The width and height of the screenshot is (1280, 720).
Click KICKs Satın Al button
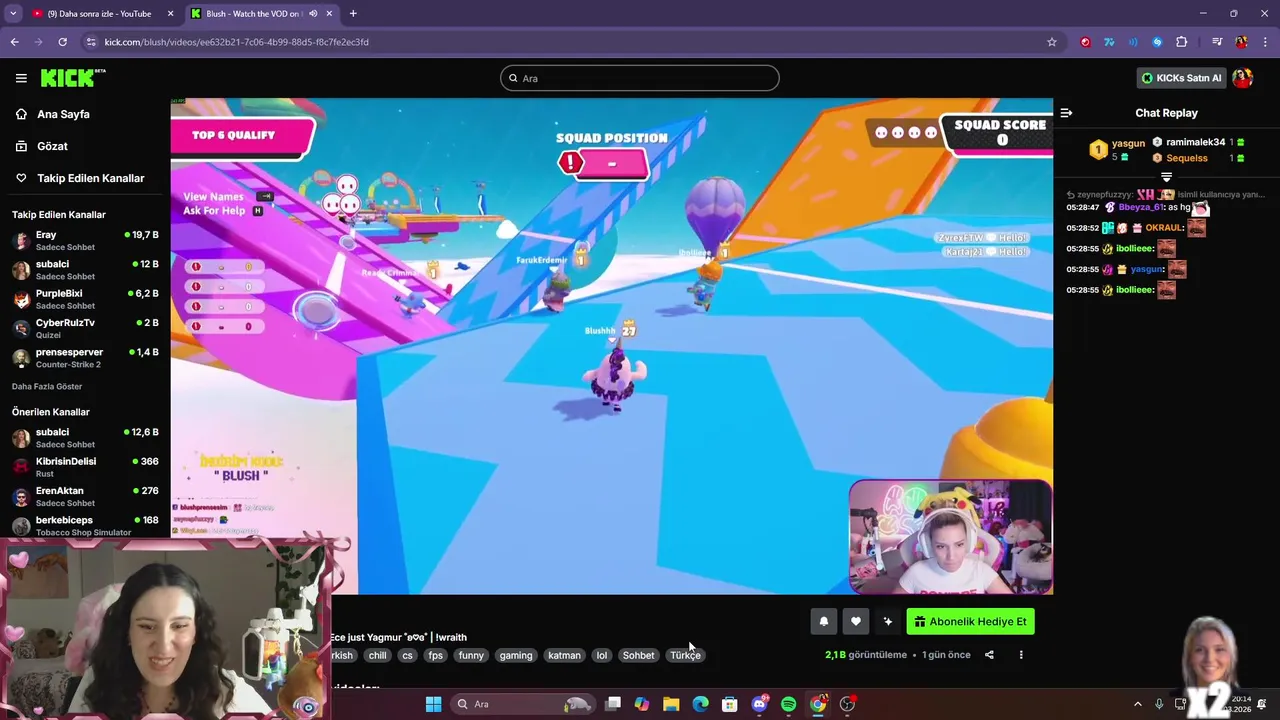pos(1181,78)
